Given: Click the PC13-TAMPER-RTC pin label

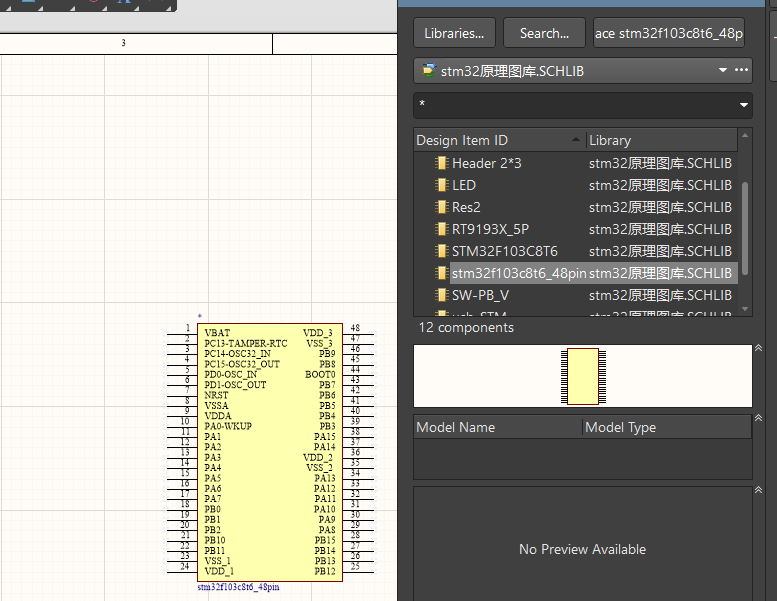Looking at the screenshot, I should (246, 343).
